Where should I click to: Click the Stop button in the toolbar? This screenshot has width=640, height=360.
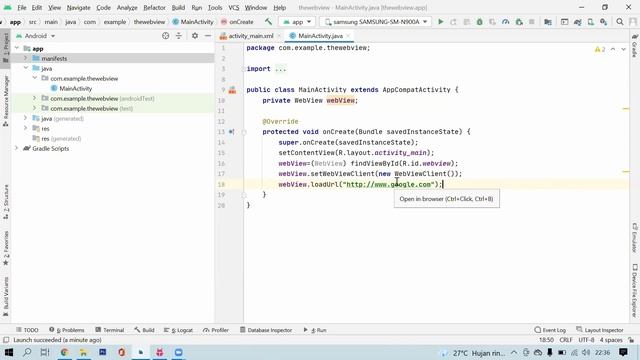[531, 22]
